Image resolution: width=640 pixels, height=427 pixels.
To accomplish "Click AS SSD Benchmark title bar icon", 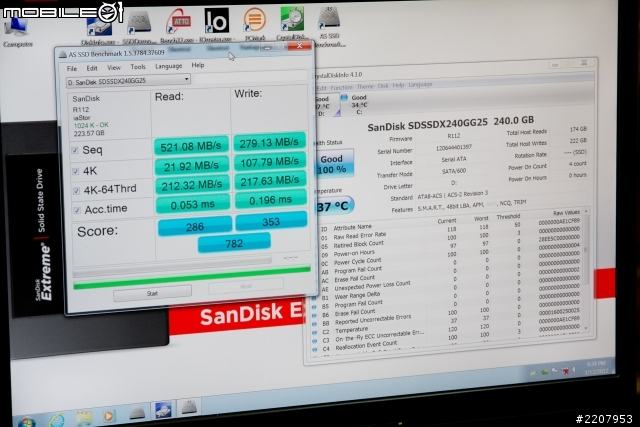I will [62, 54].
